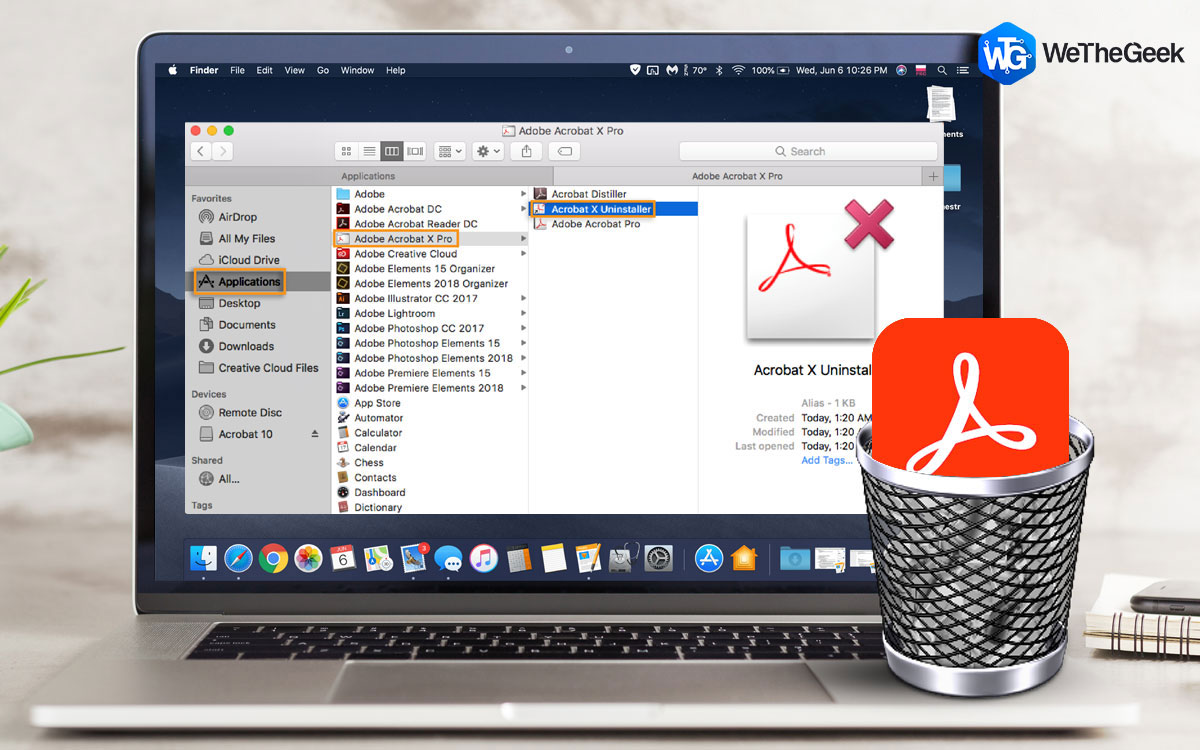Open the File menu

(237, 70)
